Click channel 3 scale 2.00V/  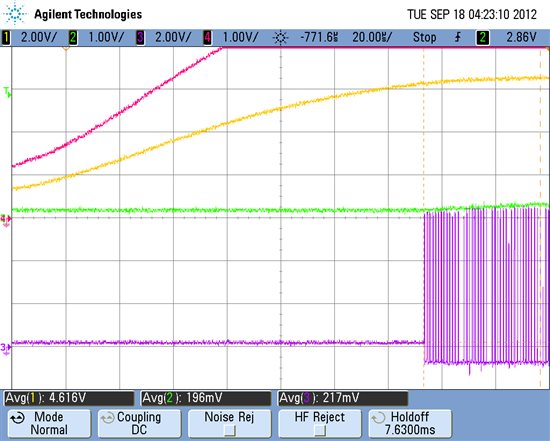pos(173,37)
